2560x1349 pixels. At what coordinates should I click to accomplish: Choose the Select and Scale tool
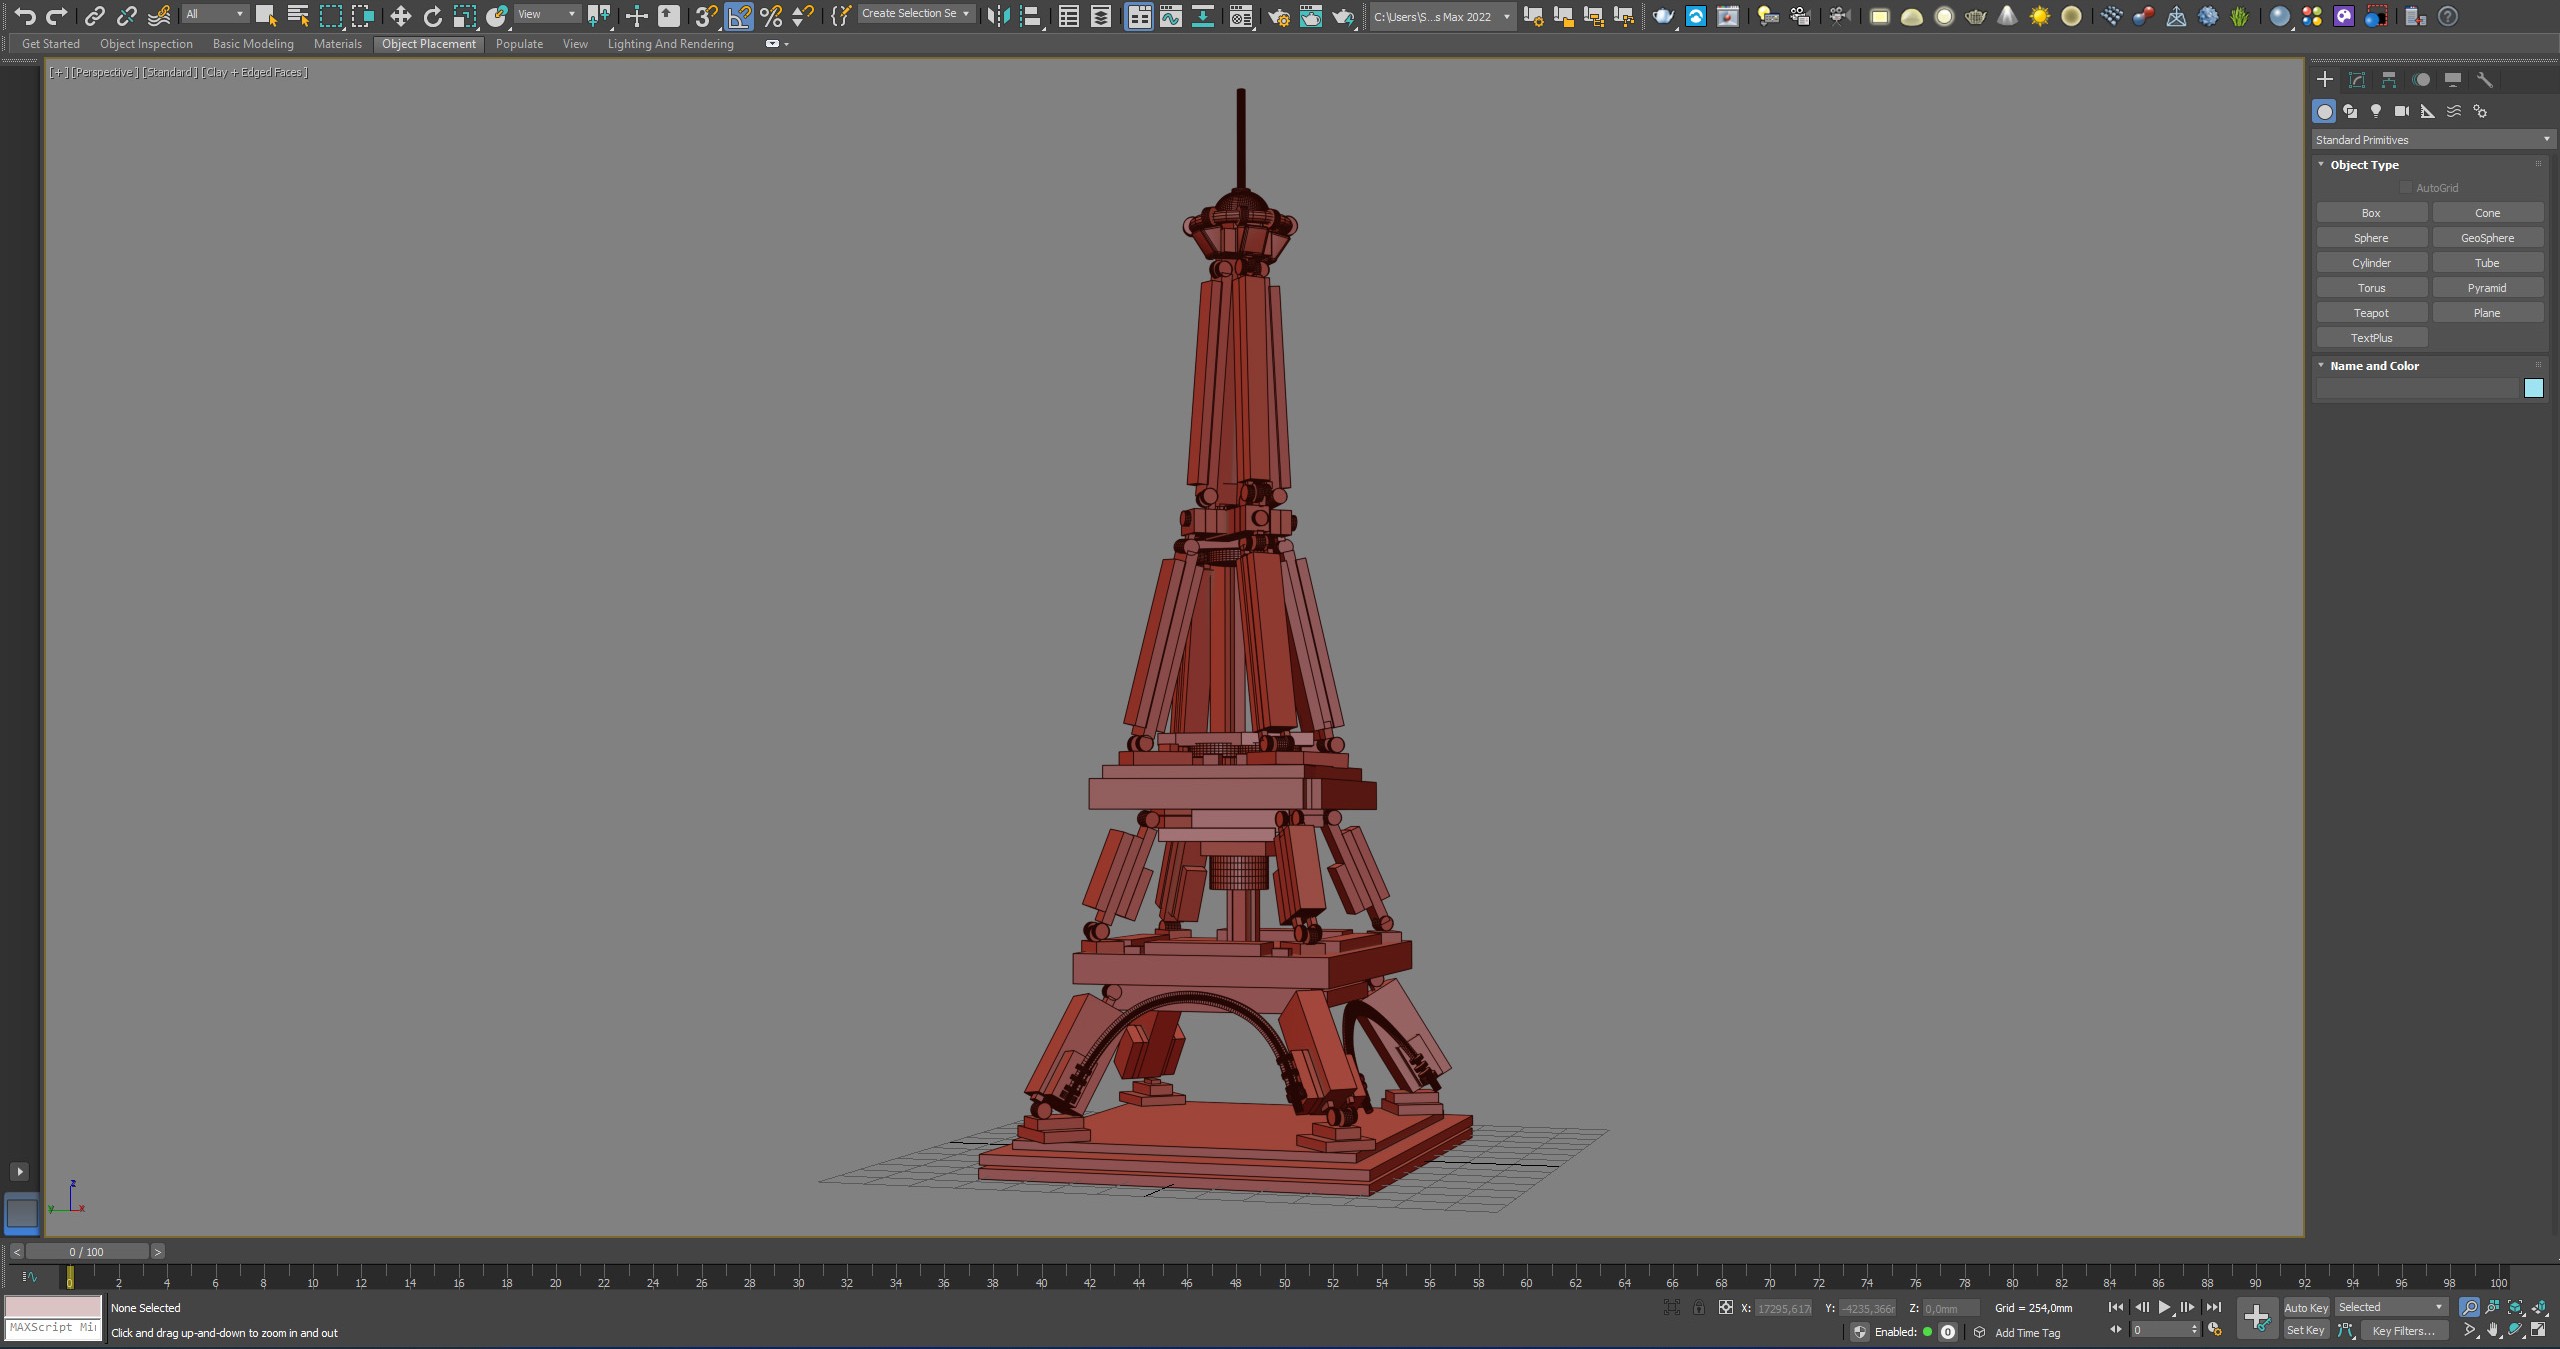[x=465, y=16]
